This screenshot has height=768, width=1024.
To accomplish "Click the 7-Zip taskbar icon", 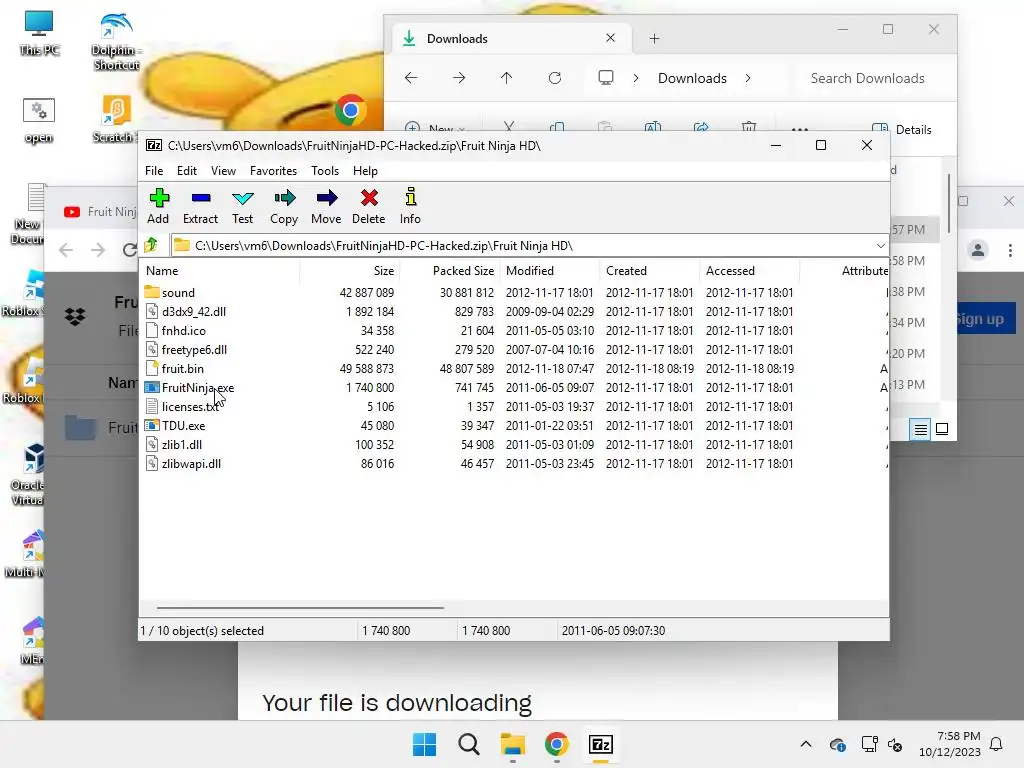I will coord(600,744).
